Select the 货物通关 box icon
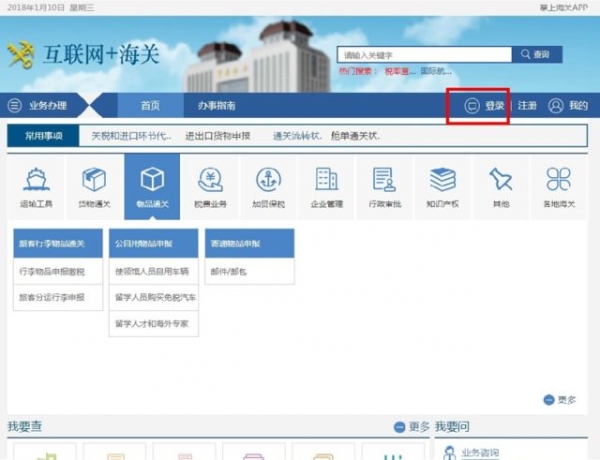Image resolution: width=600 pixels, height=460 pixels. tap(94, 186)
